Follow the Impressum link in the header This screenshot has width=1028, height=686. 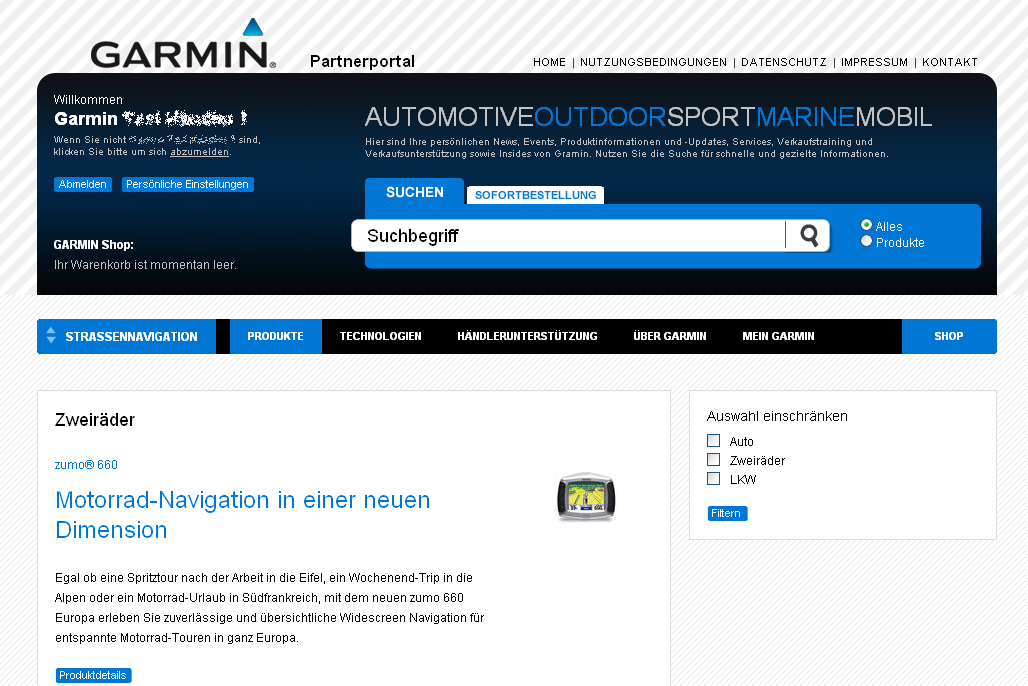click(874, 62)
